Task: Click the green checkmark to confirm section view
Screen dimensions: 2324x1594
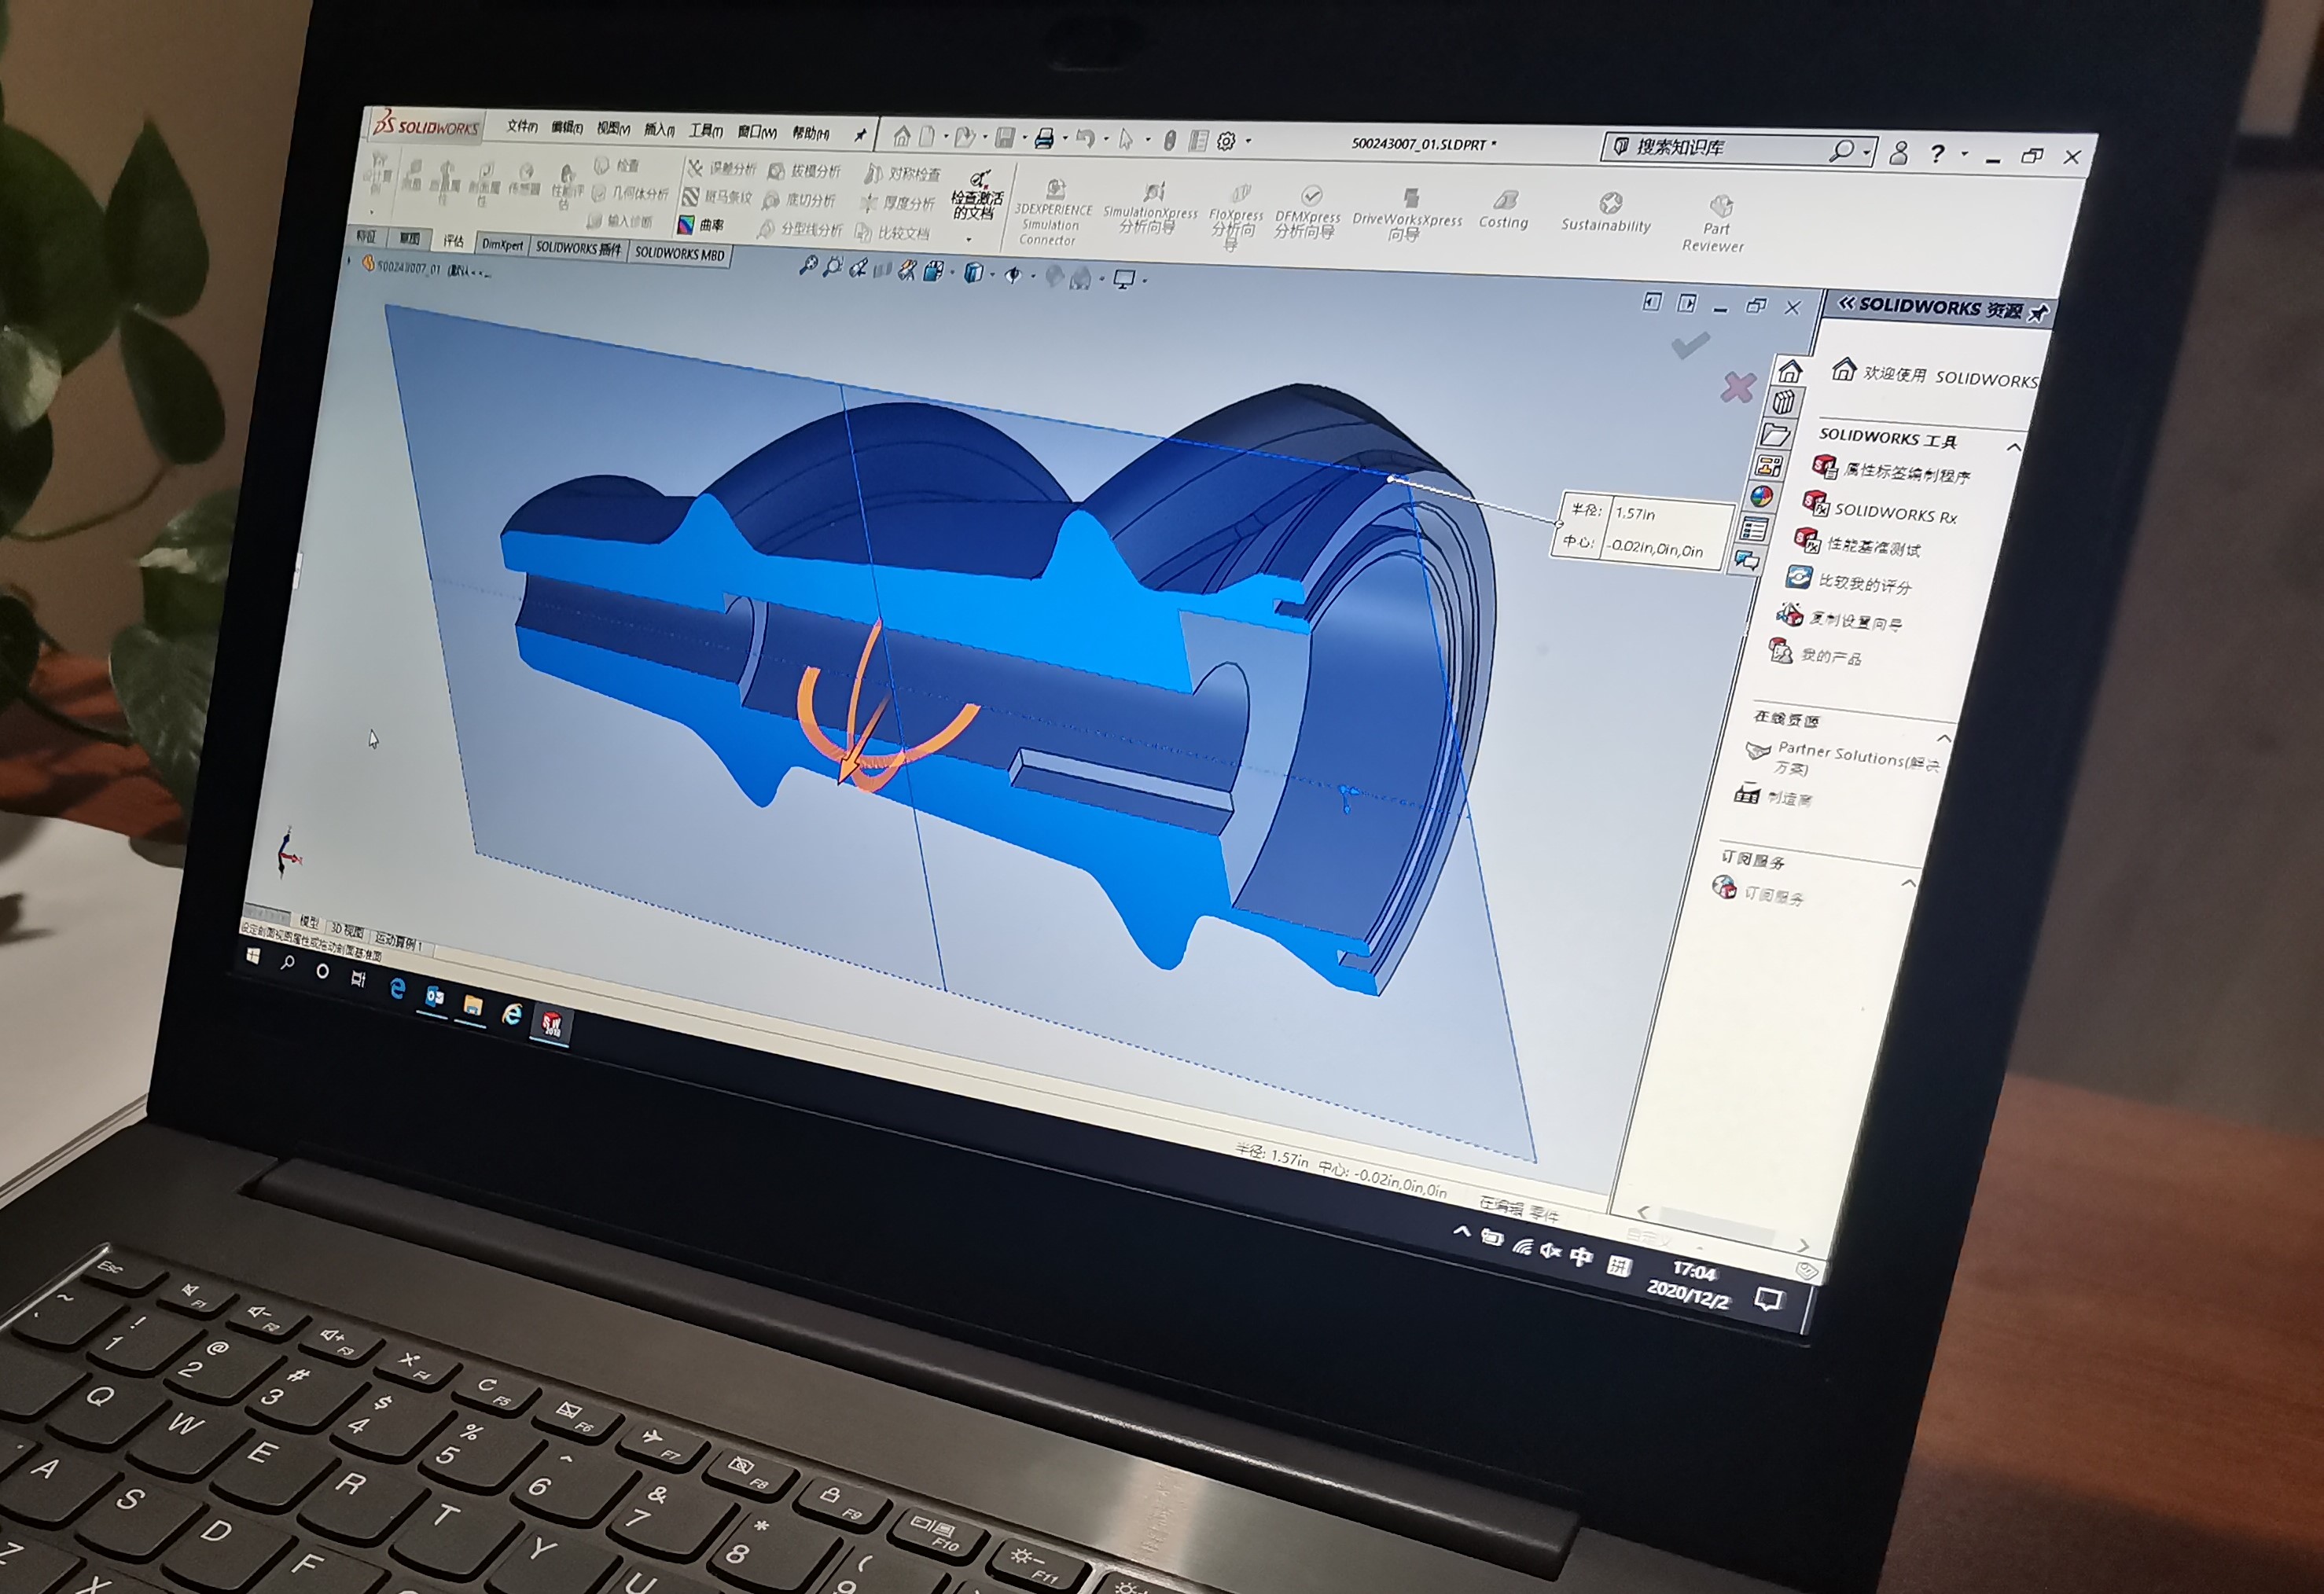Action: 1691,346
